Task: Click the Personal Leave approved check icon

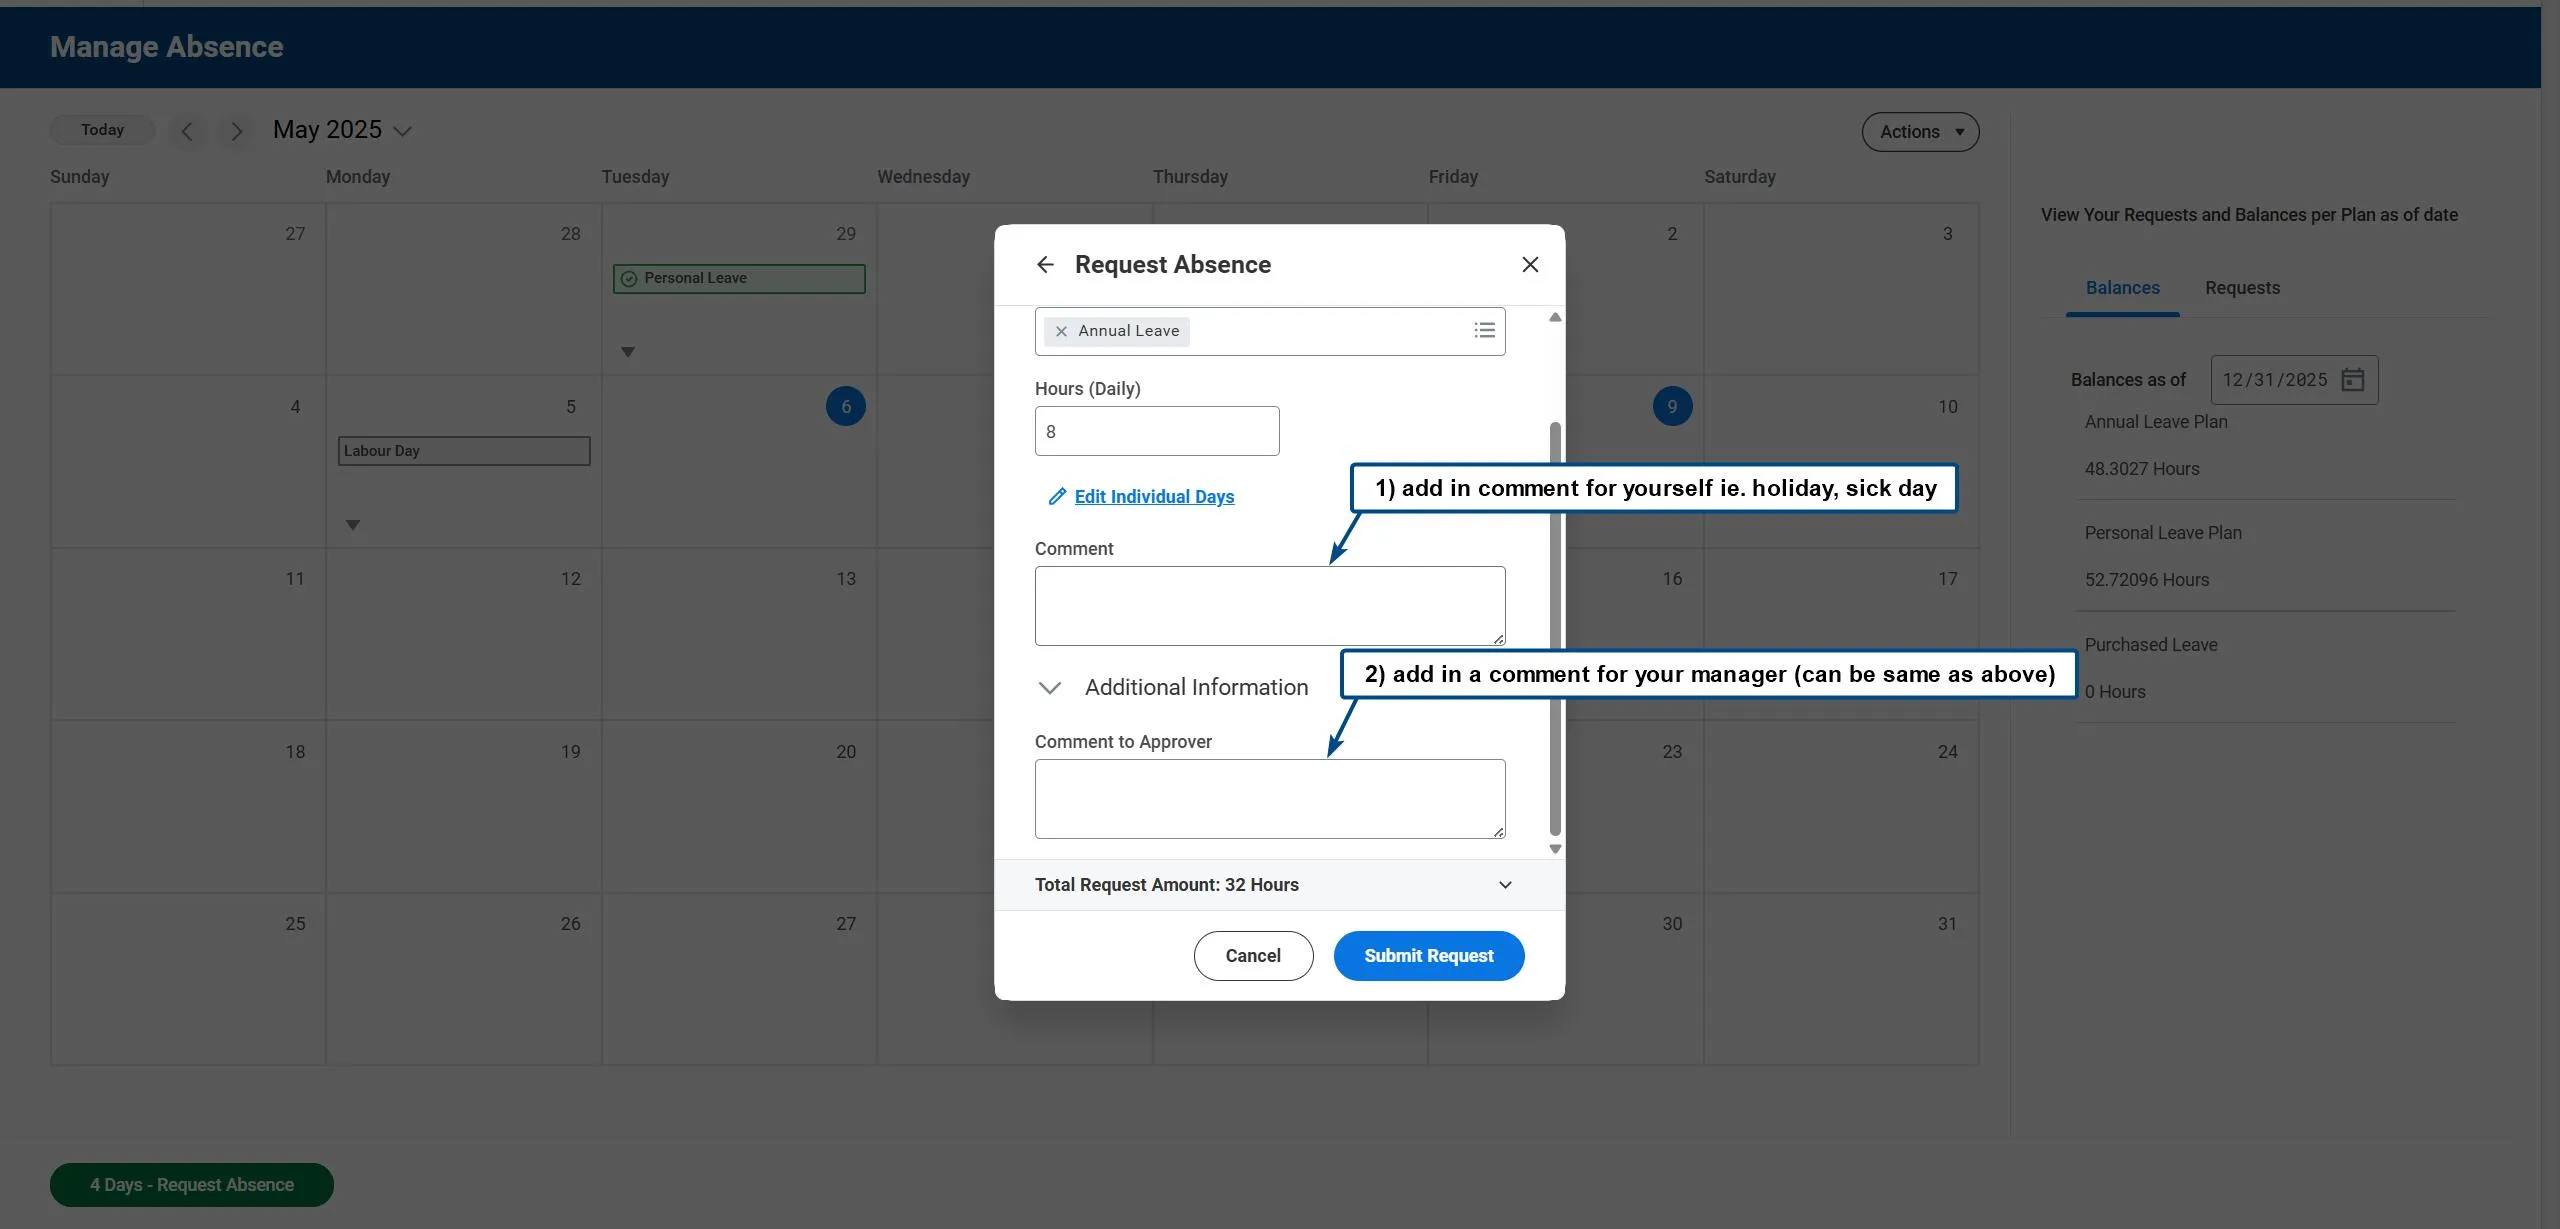Action: coord(629,279)
